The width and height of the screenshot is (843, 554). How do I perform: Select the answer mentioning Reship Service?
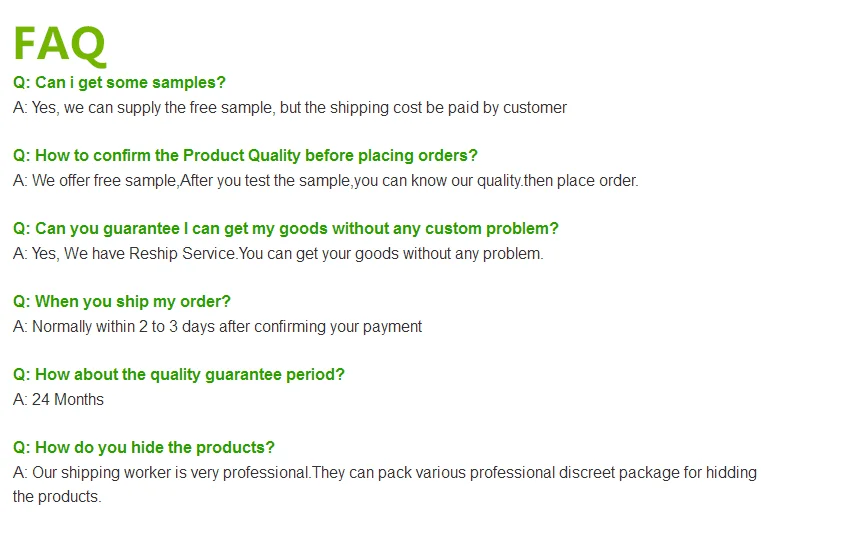click(278, 254)
